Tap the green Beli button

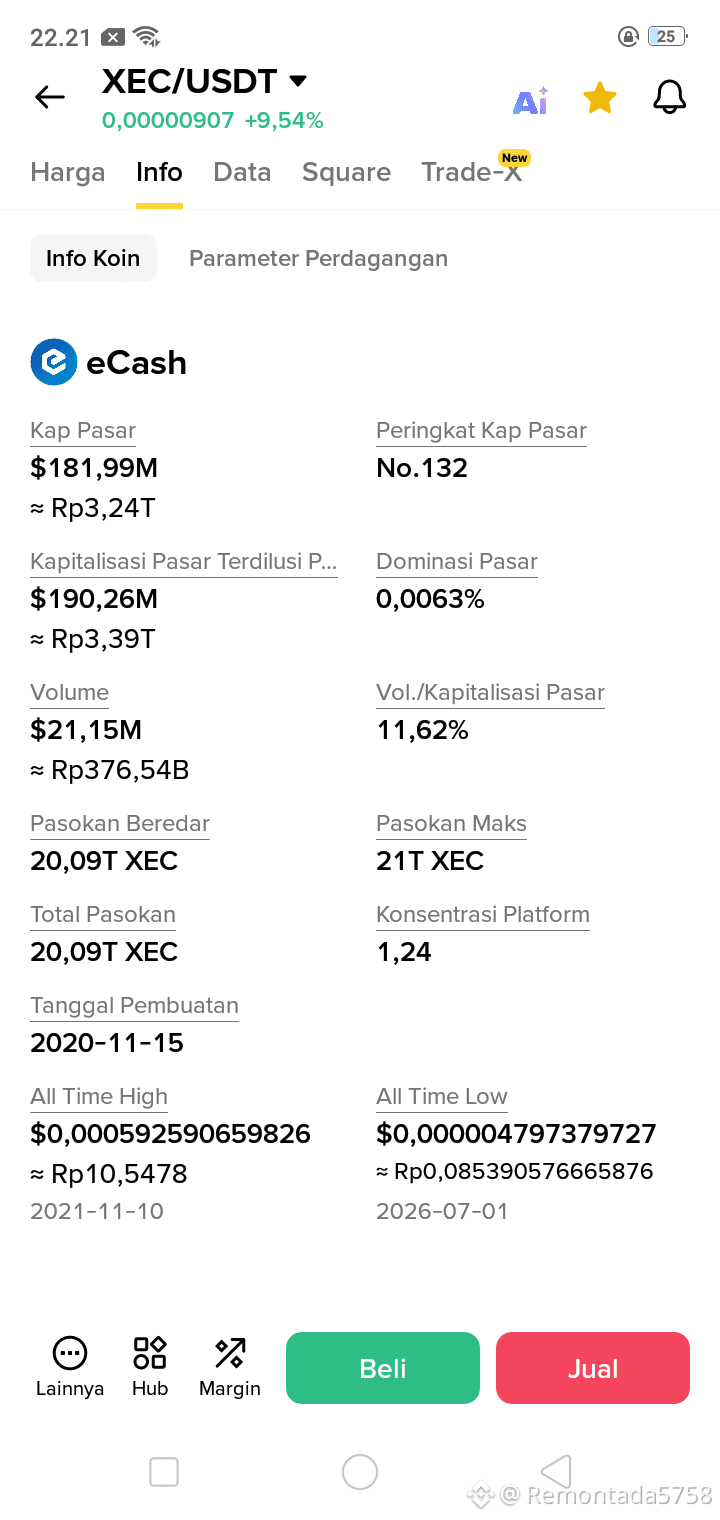383,1368
